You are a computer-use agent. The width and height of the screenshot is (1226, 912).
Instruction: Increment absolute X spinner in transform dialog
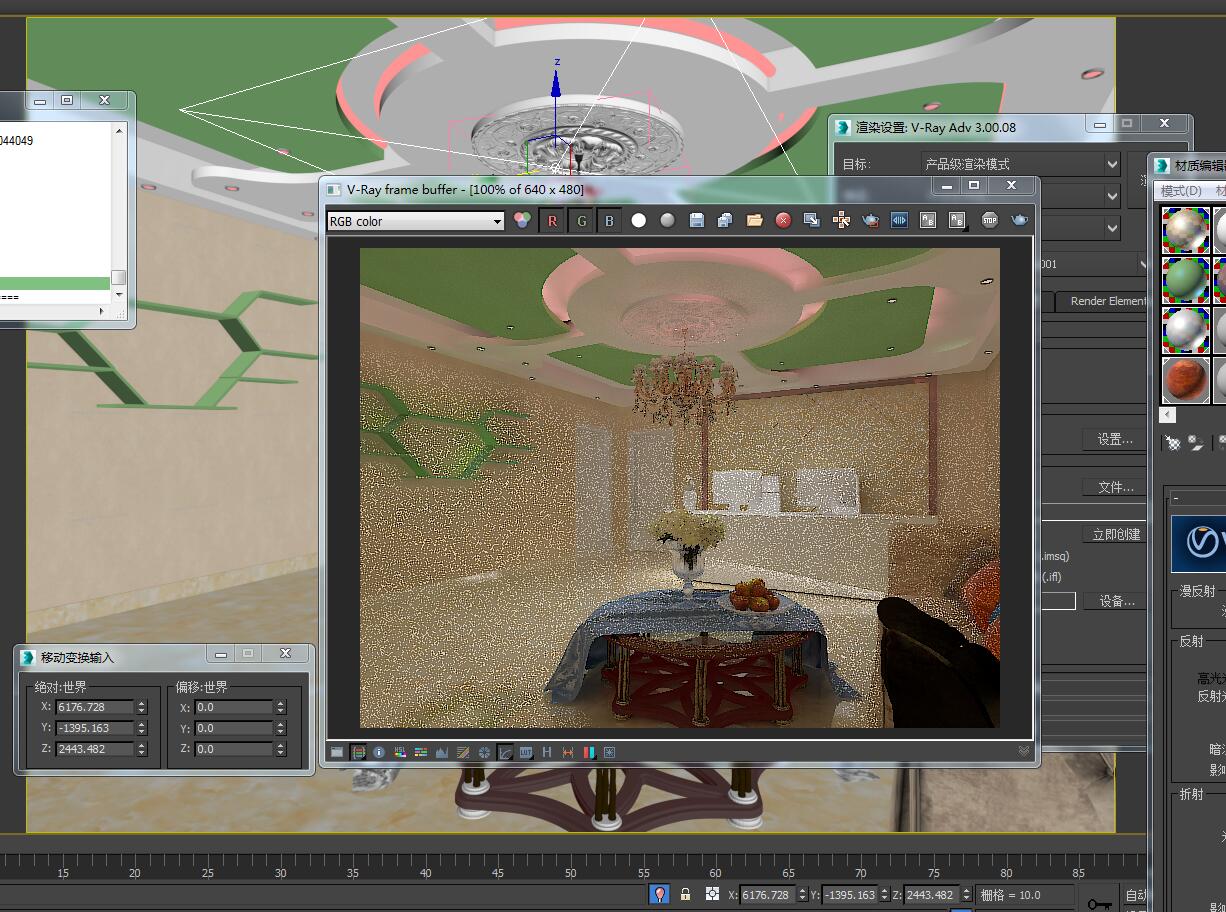[x=142, y=703]
